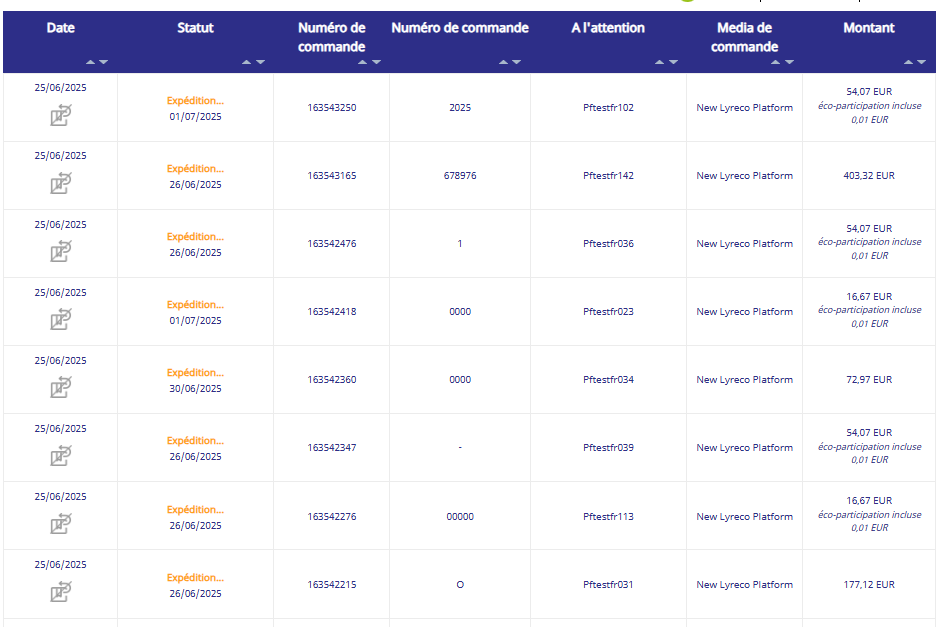Sort A l'attention column ascending with up arrow

(x=660, y=62)
